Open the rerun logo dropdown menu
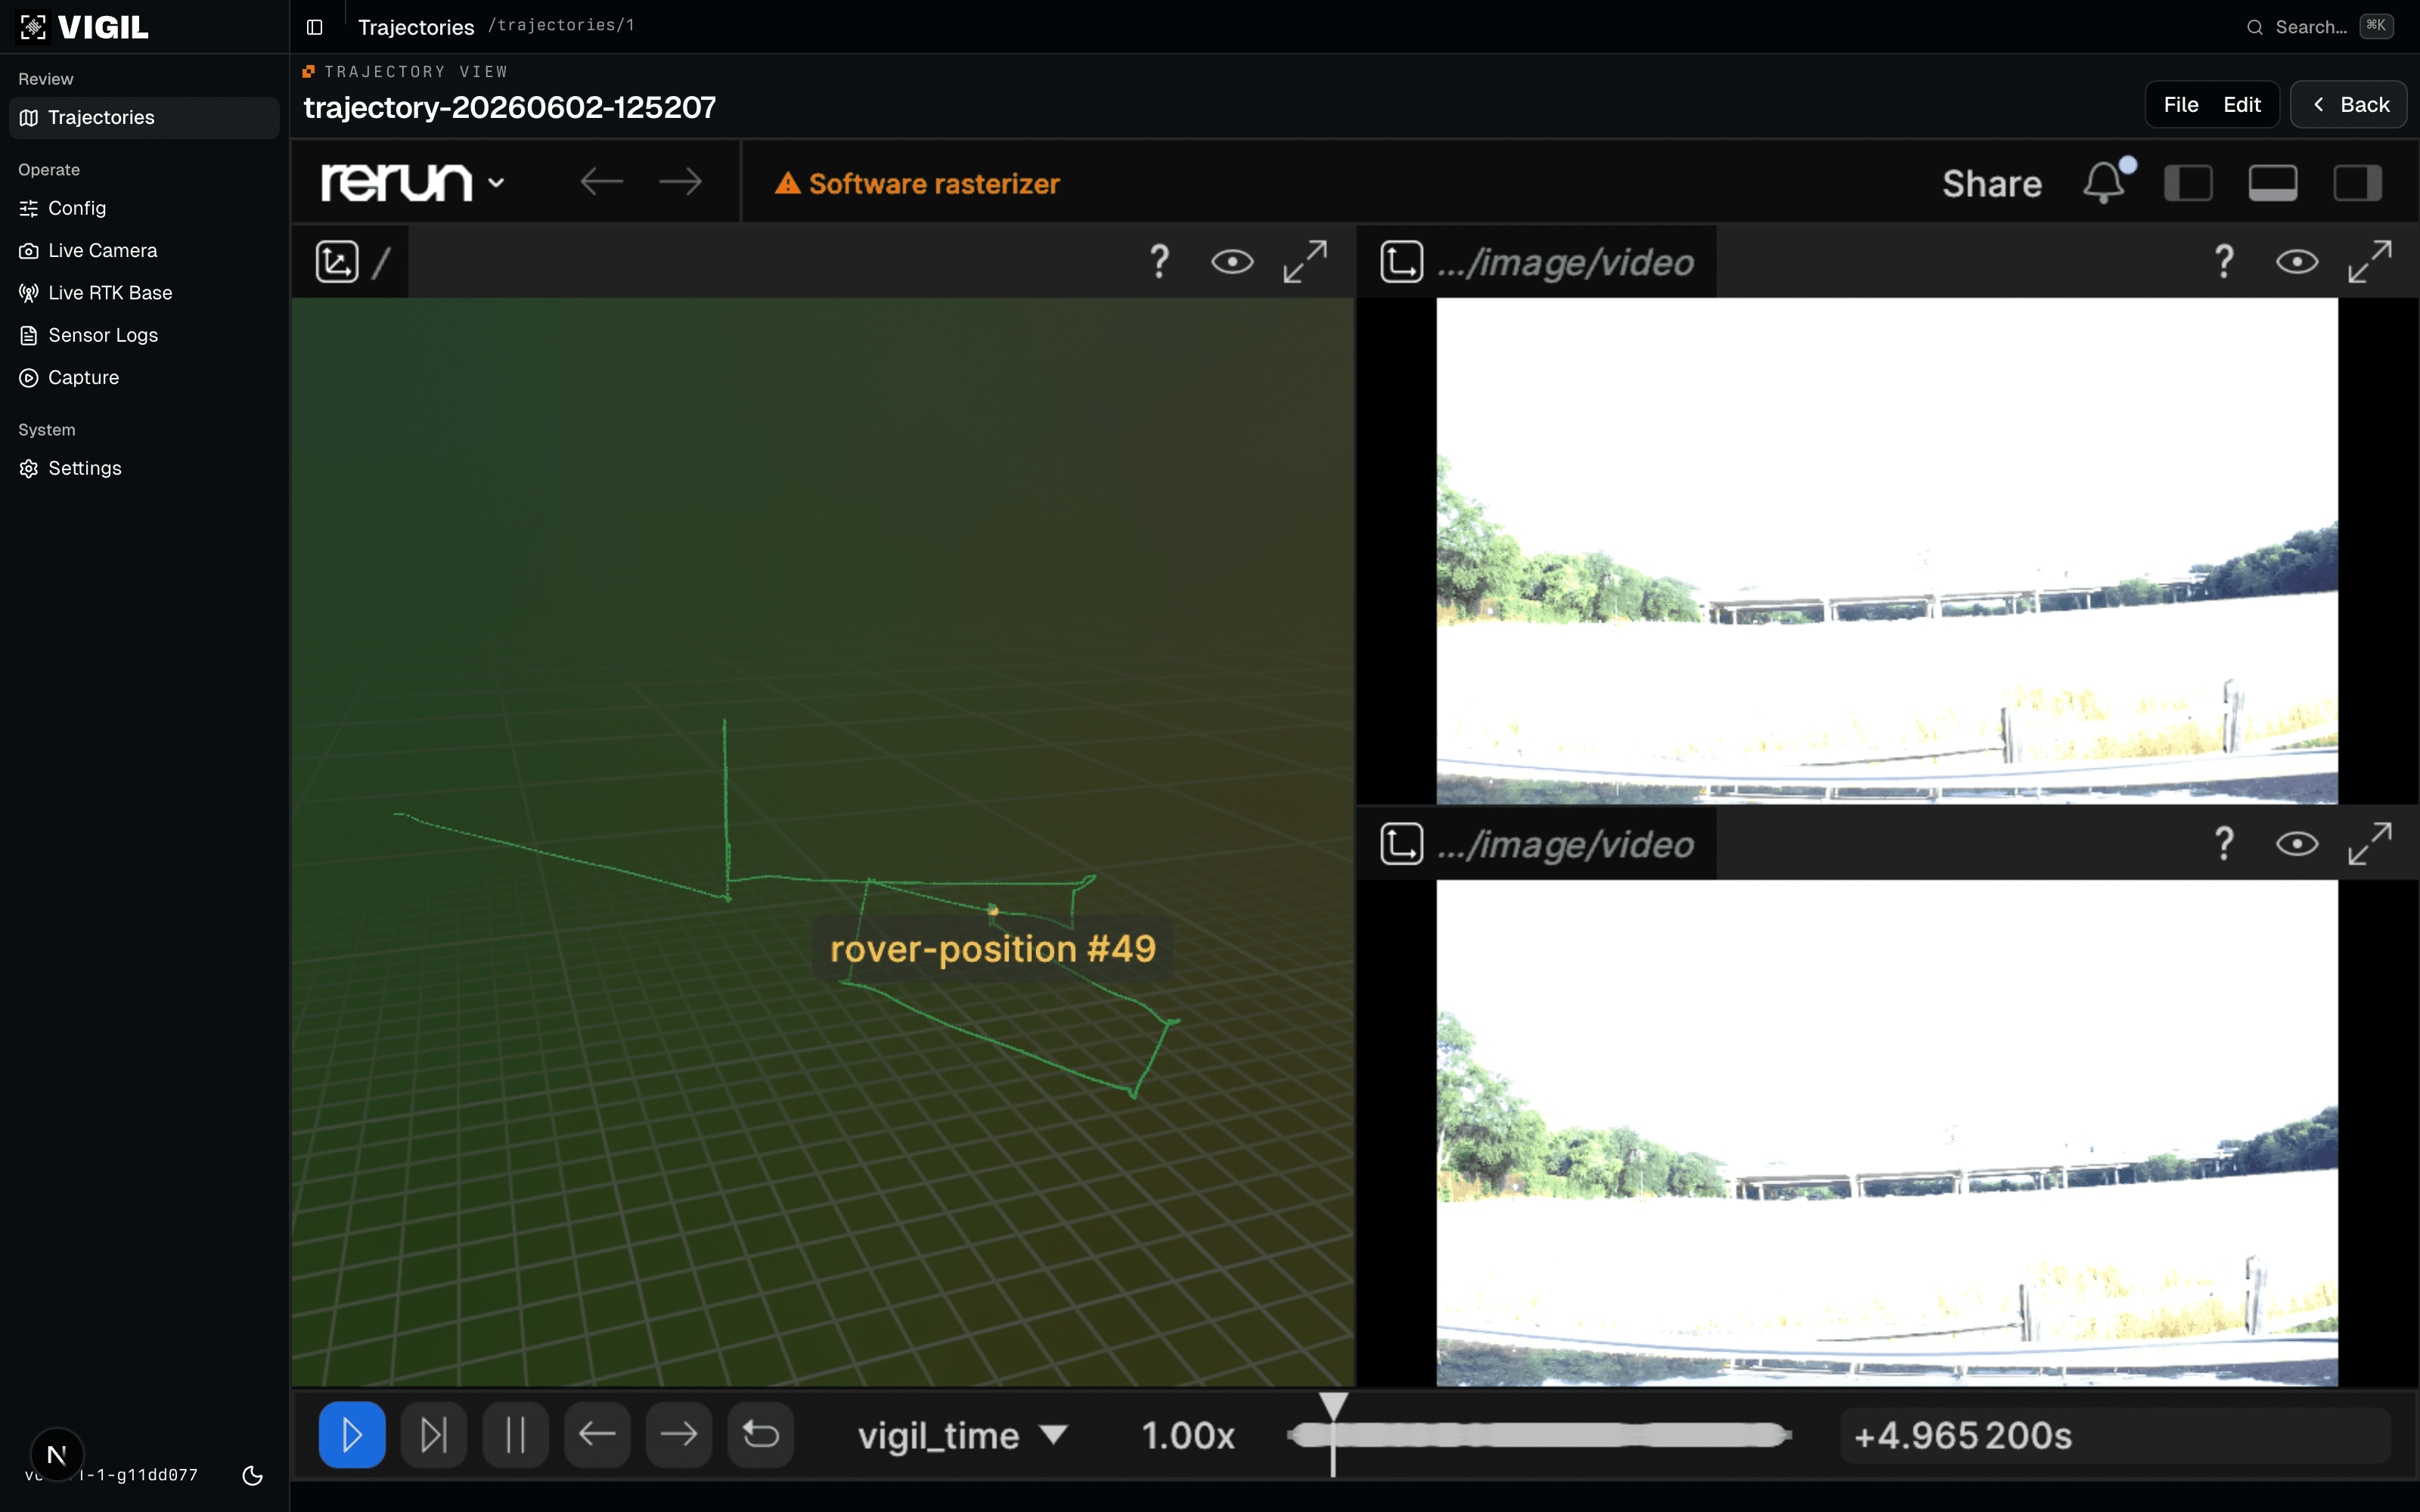Image resolution: width=2420 pixels, height=1512 pixels. point(412,182)
